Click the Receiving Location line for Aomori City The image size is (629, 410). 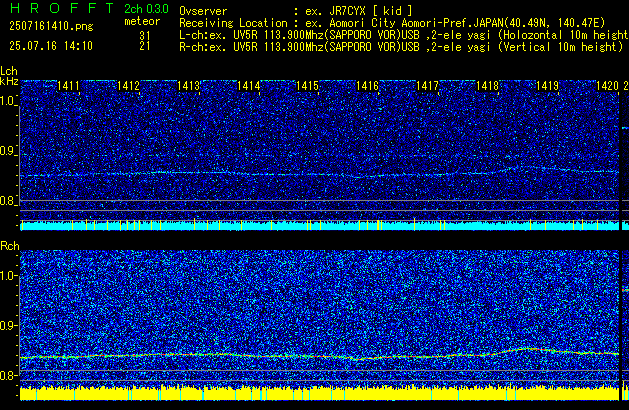click(x=392, y=23)
